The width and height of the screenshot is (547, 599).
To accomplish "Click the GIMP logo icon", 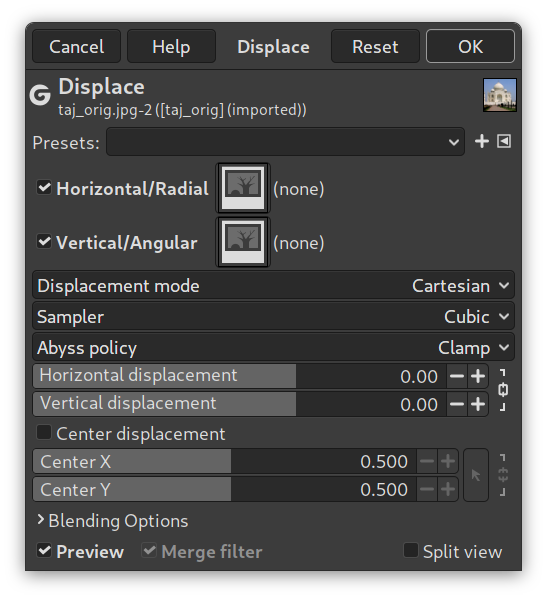I will tap(40, 95).
